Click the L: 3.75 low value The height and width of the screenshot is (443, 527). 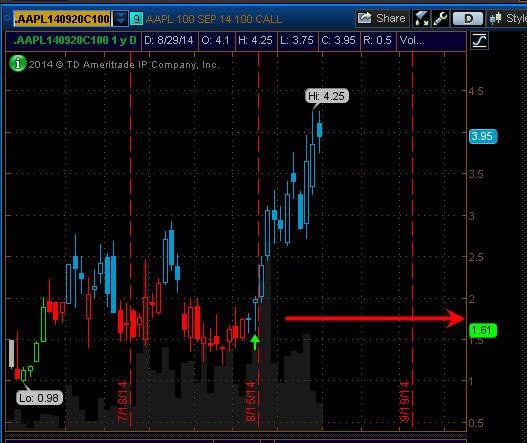click(297, 41)
